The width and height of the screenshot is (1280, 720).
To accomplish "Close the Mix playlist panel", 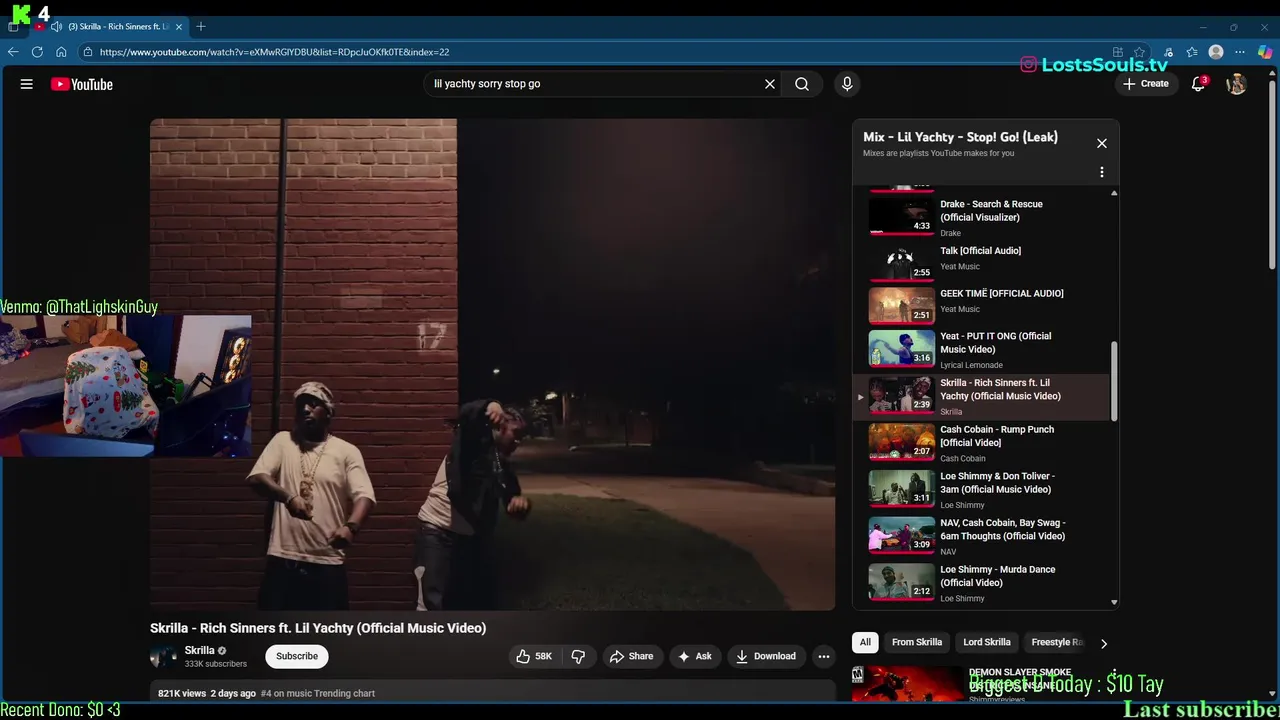I will click(x=1102, y=143).
